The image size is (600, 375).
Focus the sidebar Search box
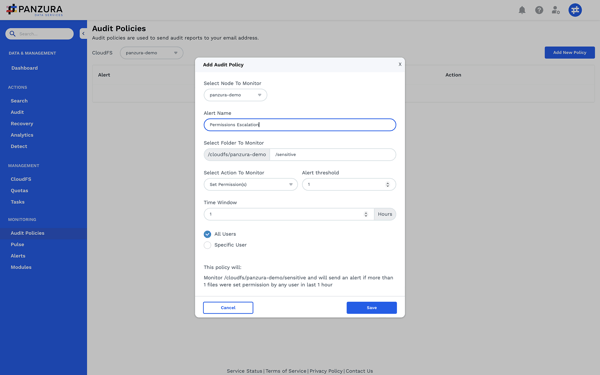point(39,34)
